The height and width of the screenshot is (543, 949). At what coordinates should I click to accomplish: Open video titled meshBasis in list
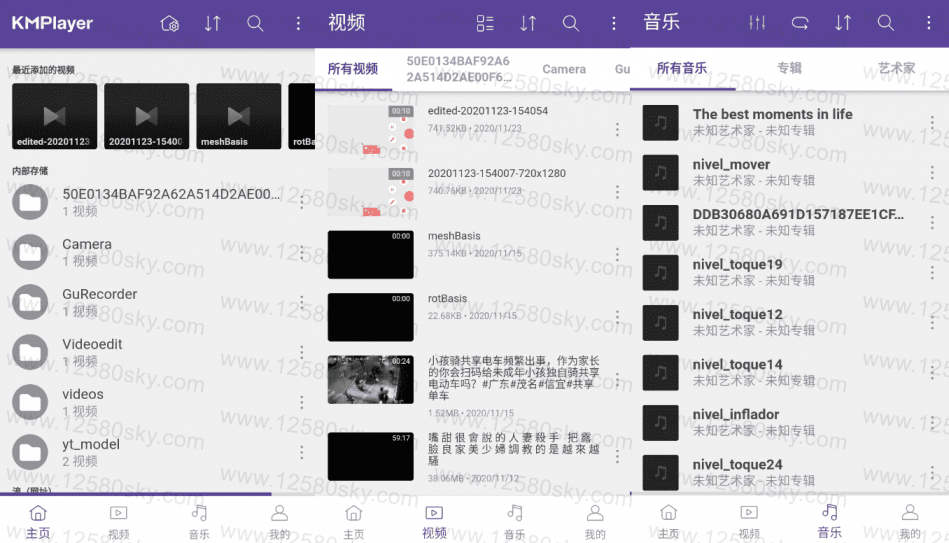(454, 236)
